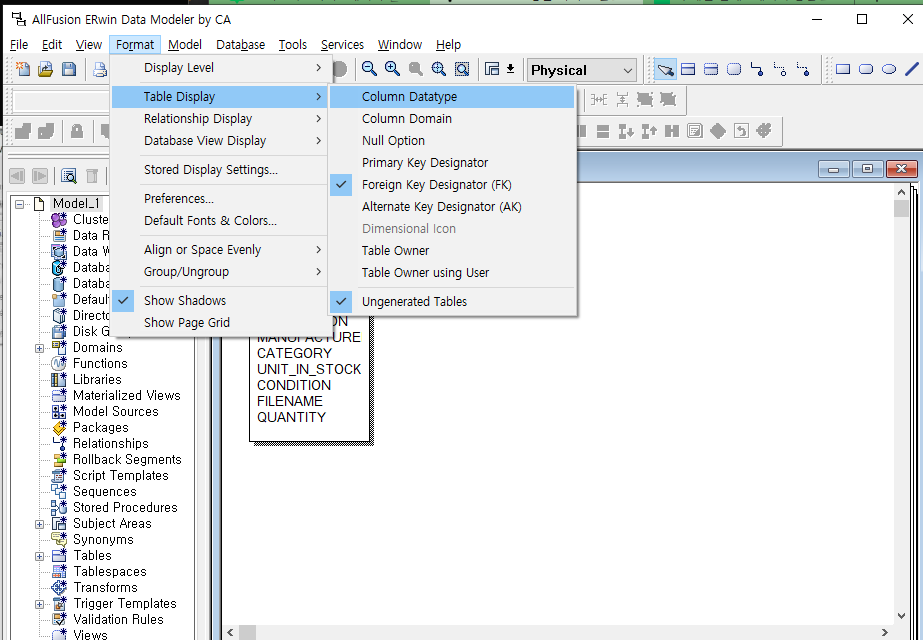The height and width of the screenshot is (640, 923).
Task: Open the Tools menu
Action: tap(293, 45)
